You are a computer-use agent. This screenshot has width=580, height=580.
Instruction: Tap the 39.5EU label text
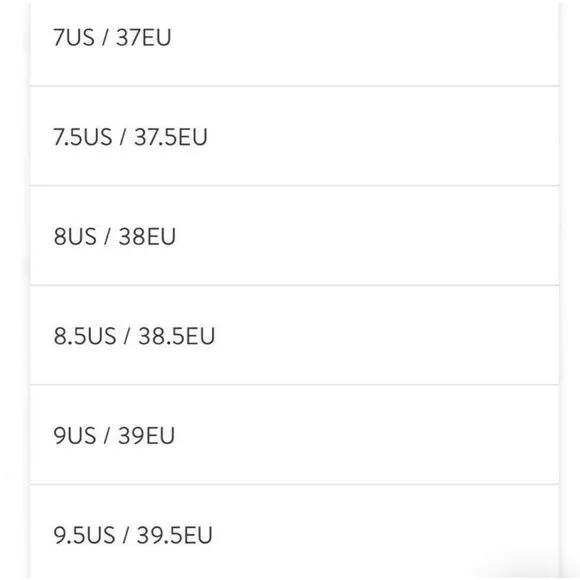175,535
